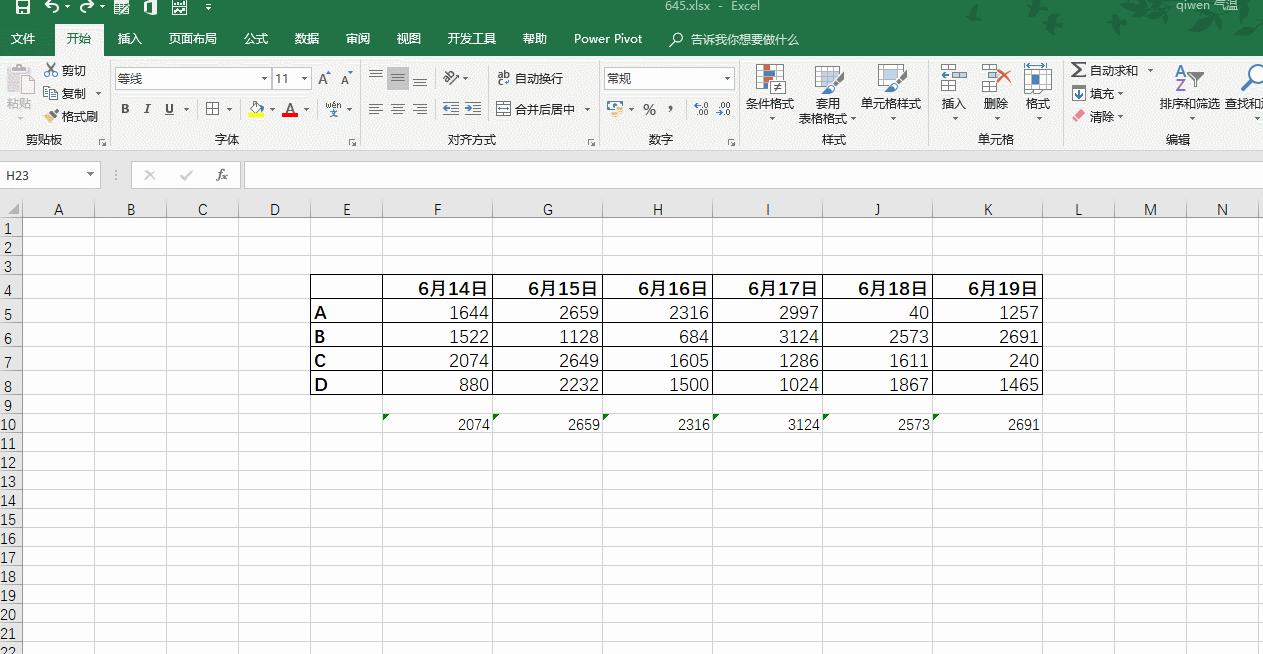Image resolution: width=1263 pixels, height=654 pixels.
Task: Select row 10 header
Action: tap(10, 424)
